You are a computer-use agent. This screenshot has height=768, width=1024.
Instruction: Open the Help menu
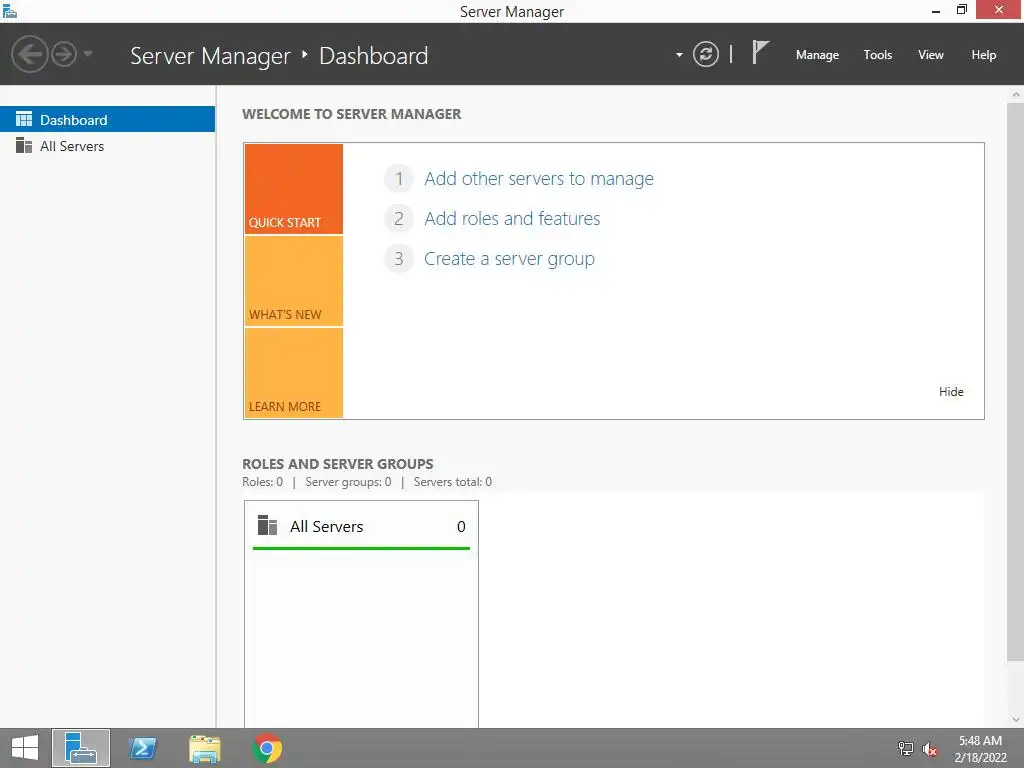coord(983,55)
